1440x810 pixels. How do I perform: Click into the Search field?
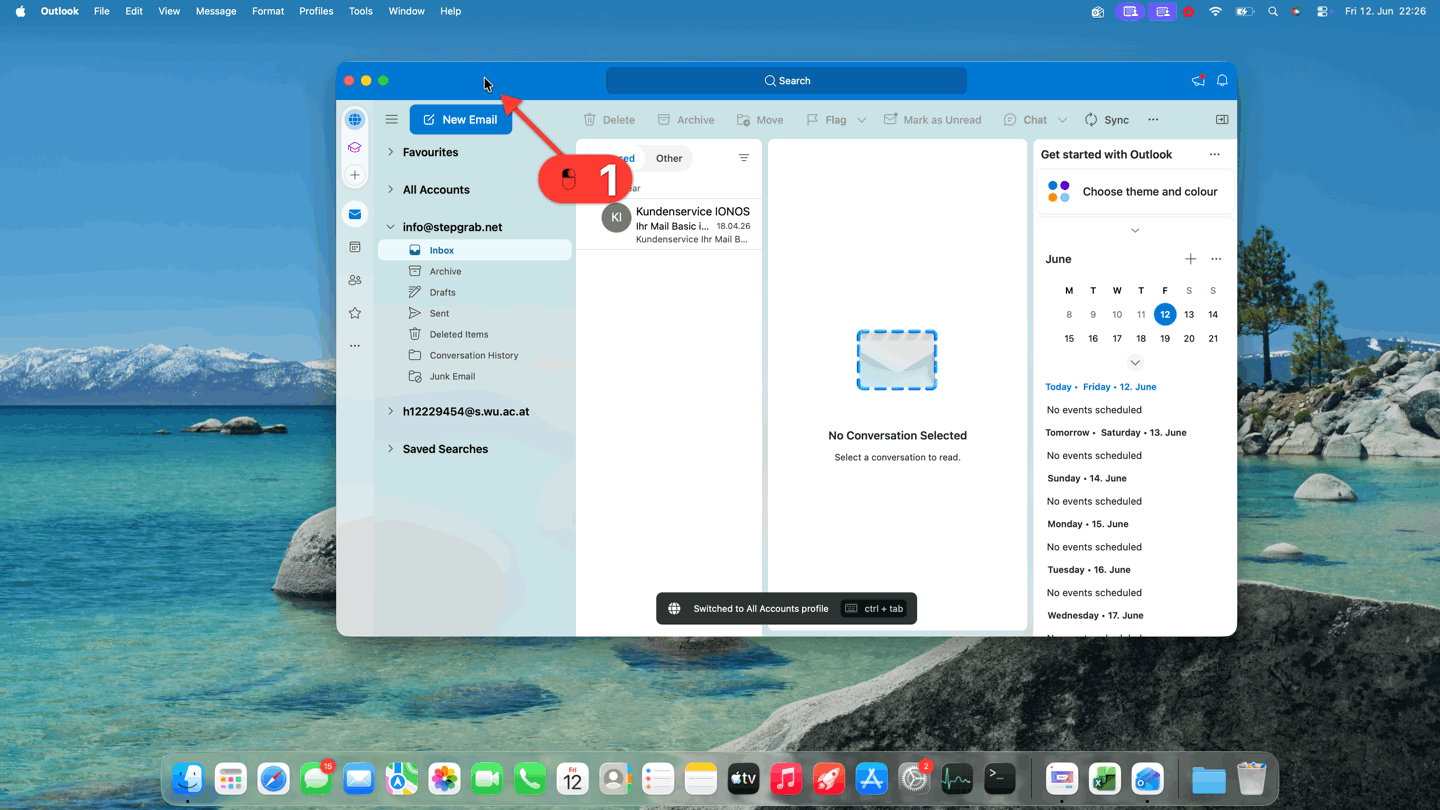[786, 80]
